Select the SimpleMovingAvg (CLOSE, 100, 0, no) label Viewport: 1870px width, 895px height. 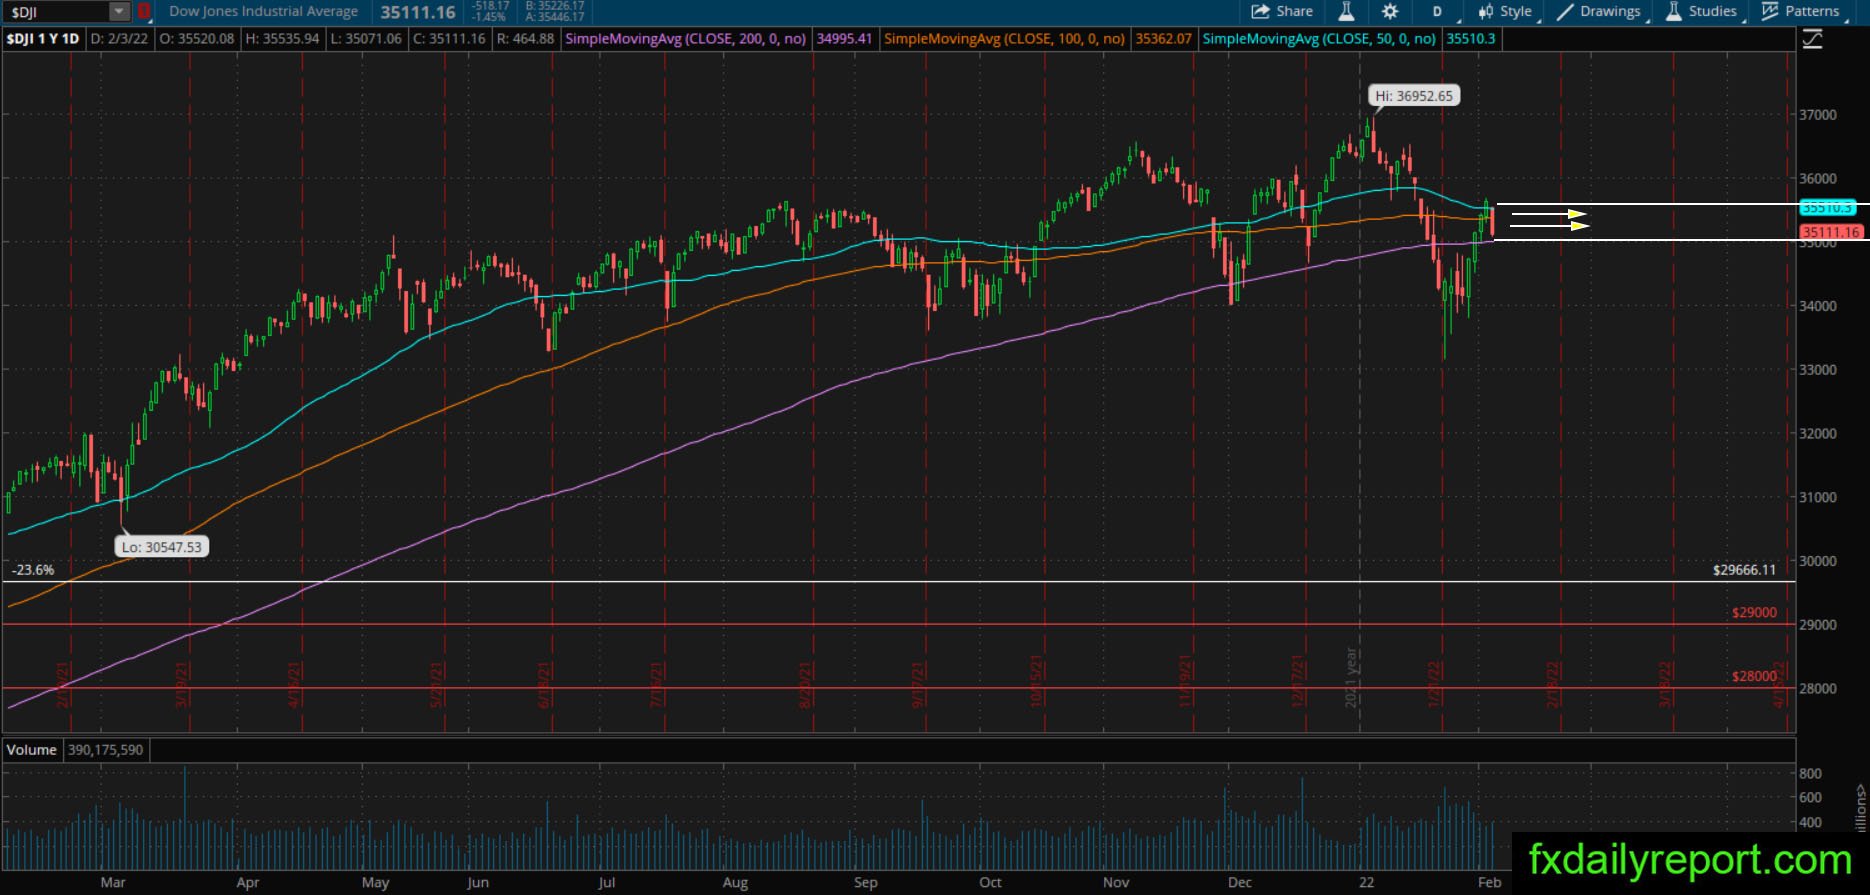1005,39
